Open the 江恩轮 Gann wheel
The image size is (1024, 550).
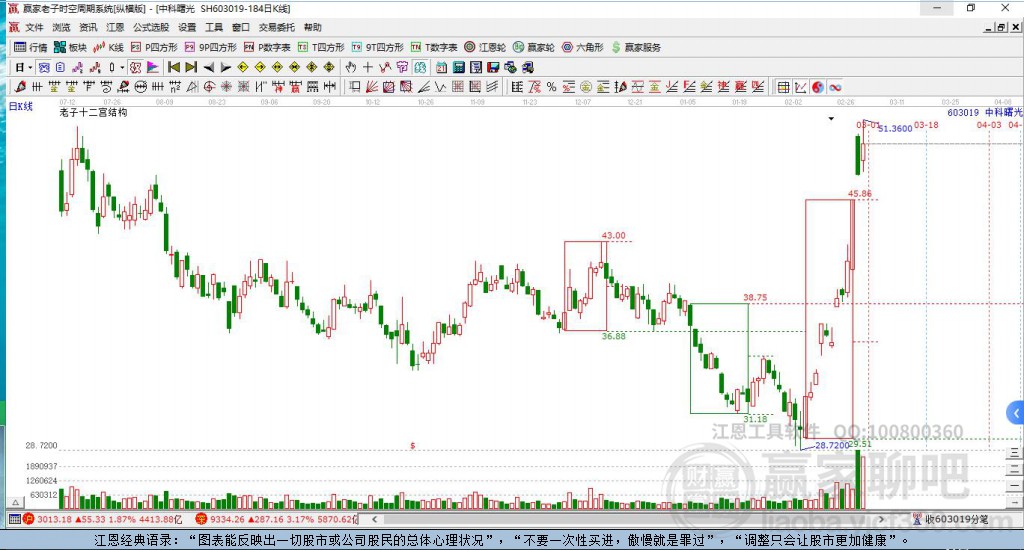485,47
